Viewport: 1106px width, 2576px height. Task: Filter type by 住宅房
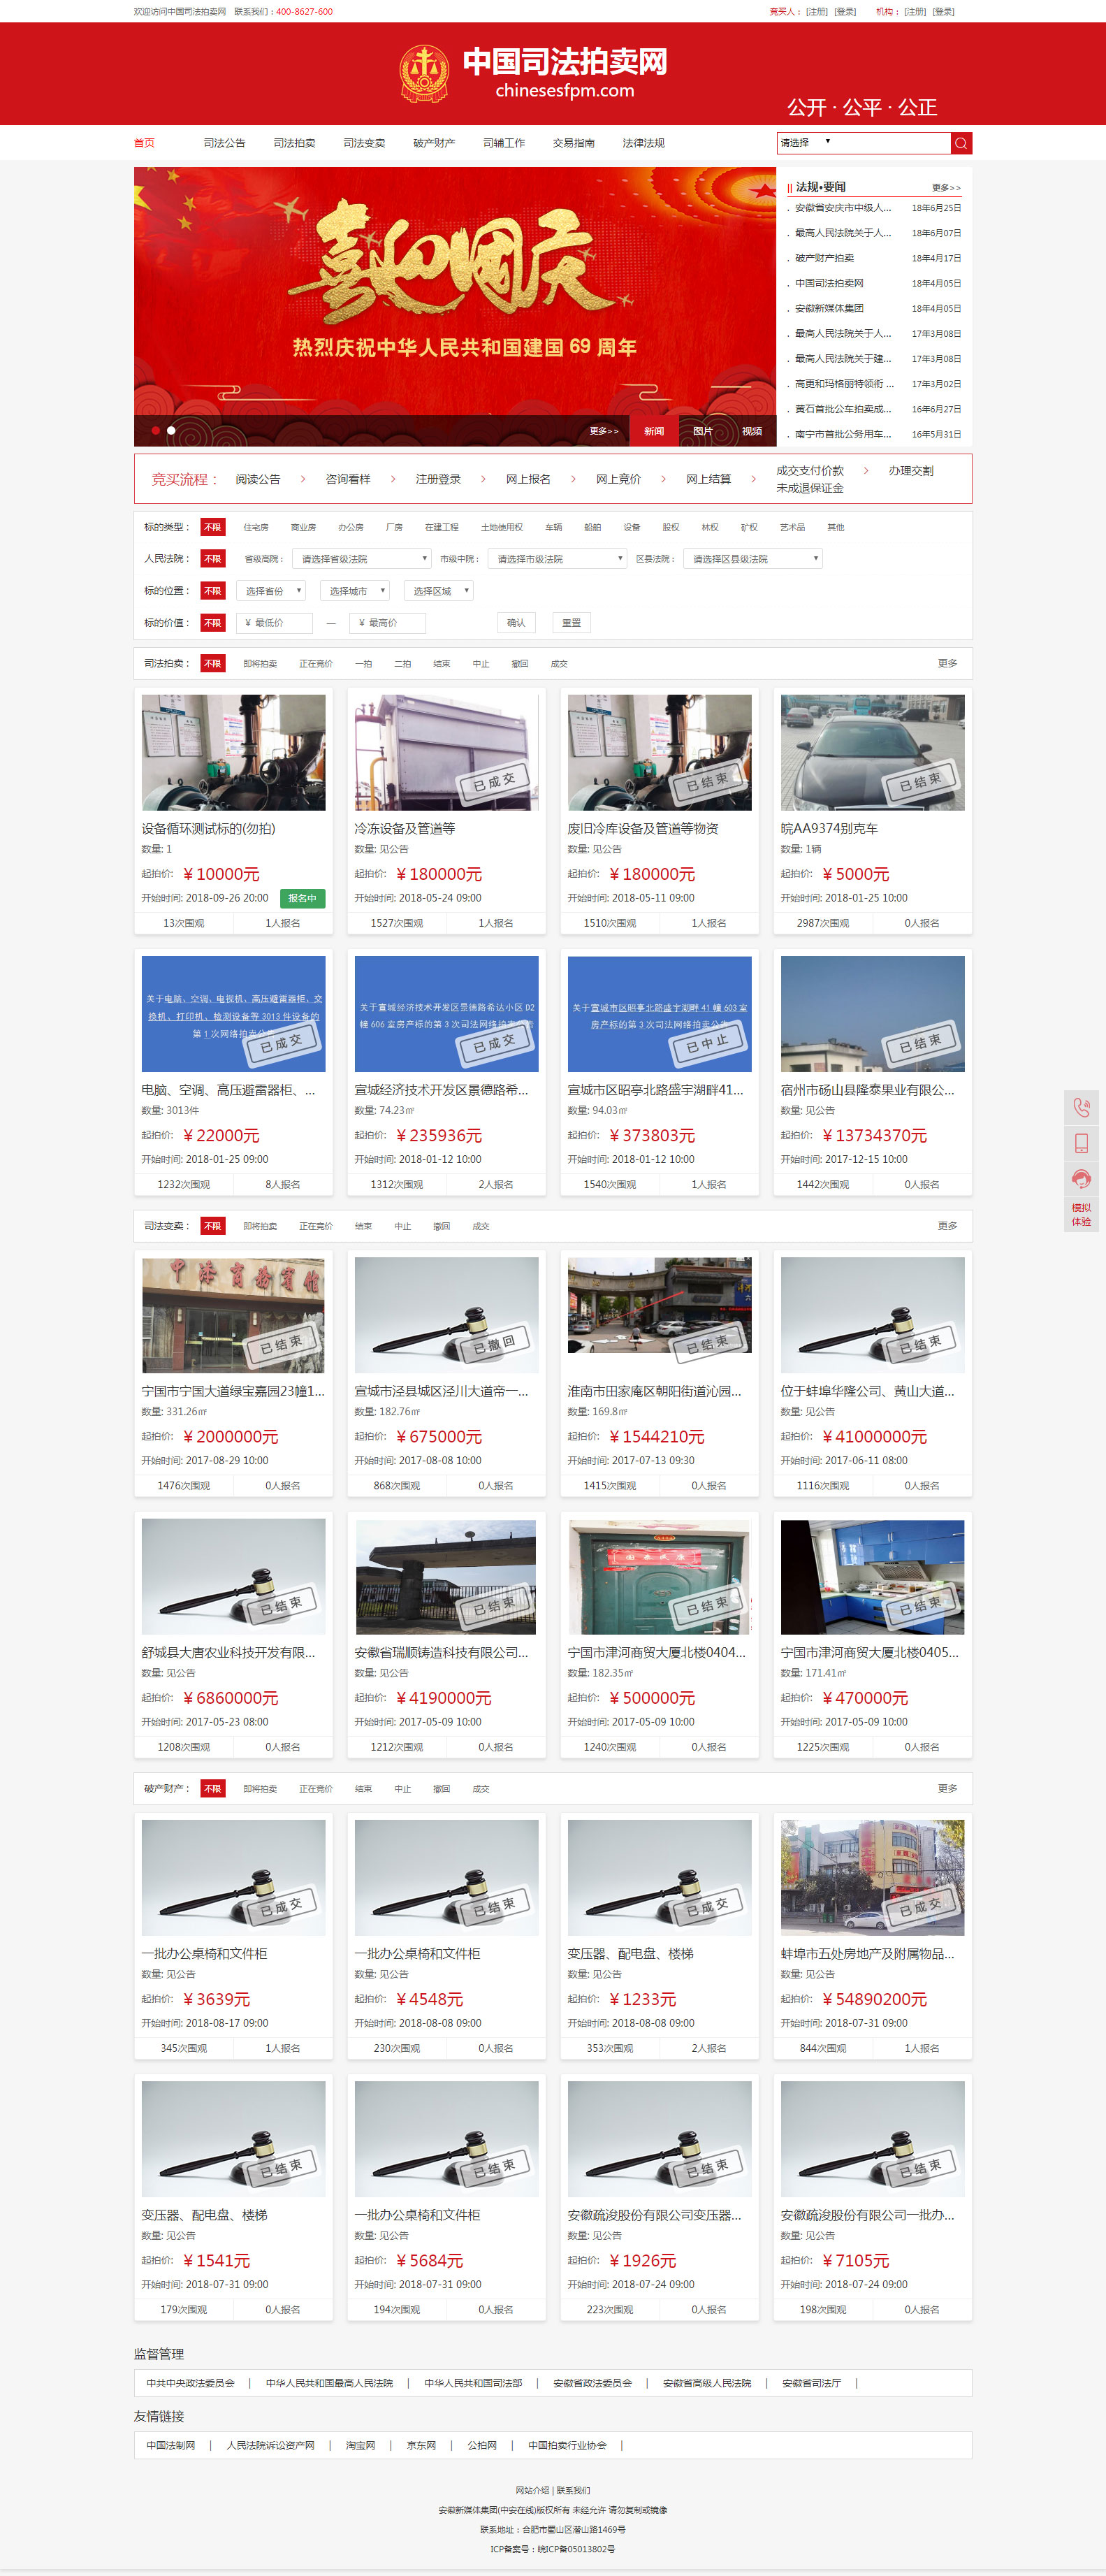click(x=256, y=527)
